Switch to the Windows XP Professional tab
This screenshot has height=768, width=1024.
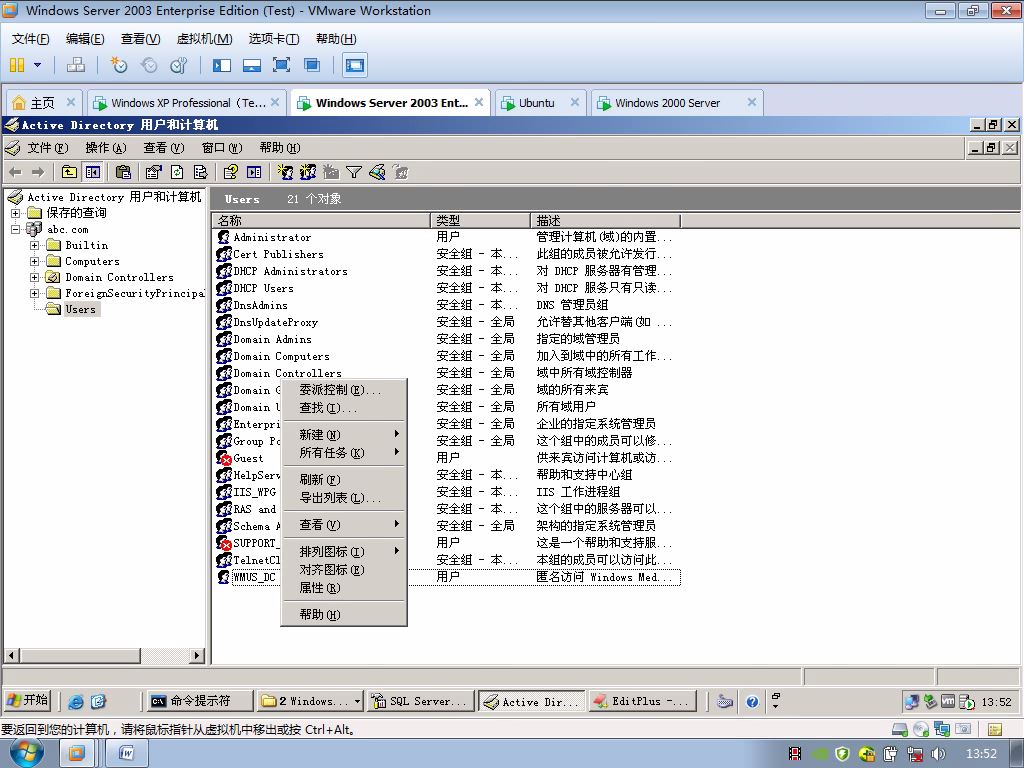click(187, 103)
